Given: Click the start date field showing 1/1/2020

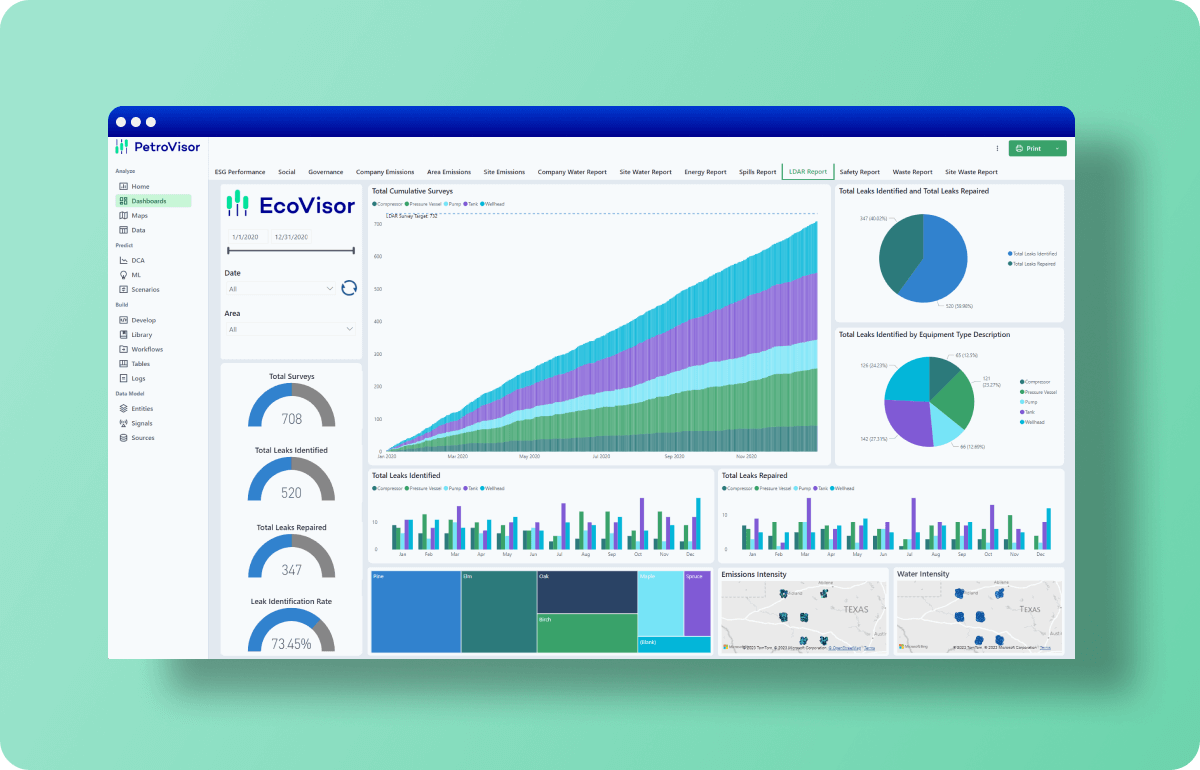Looking at the screenshot, I should [x=246, y=237].
